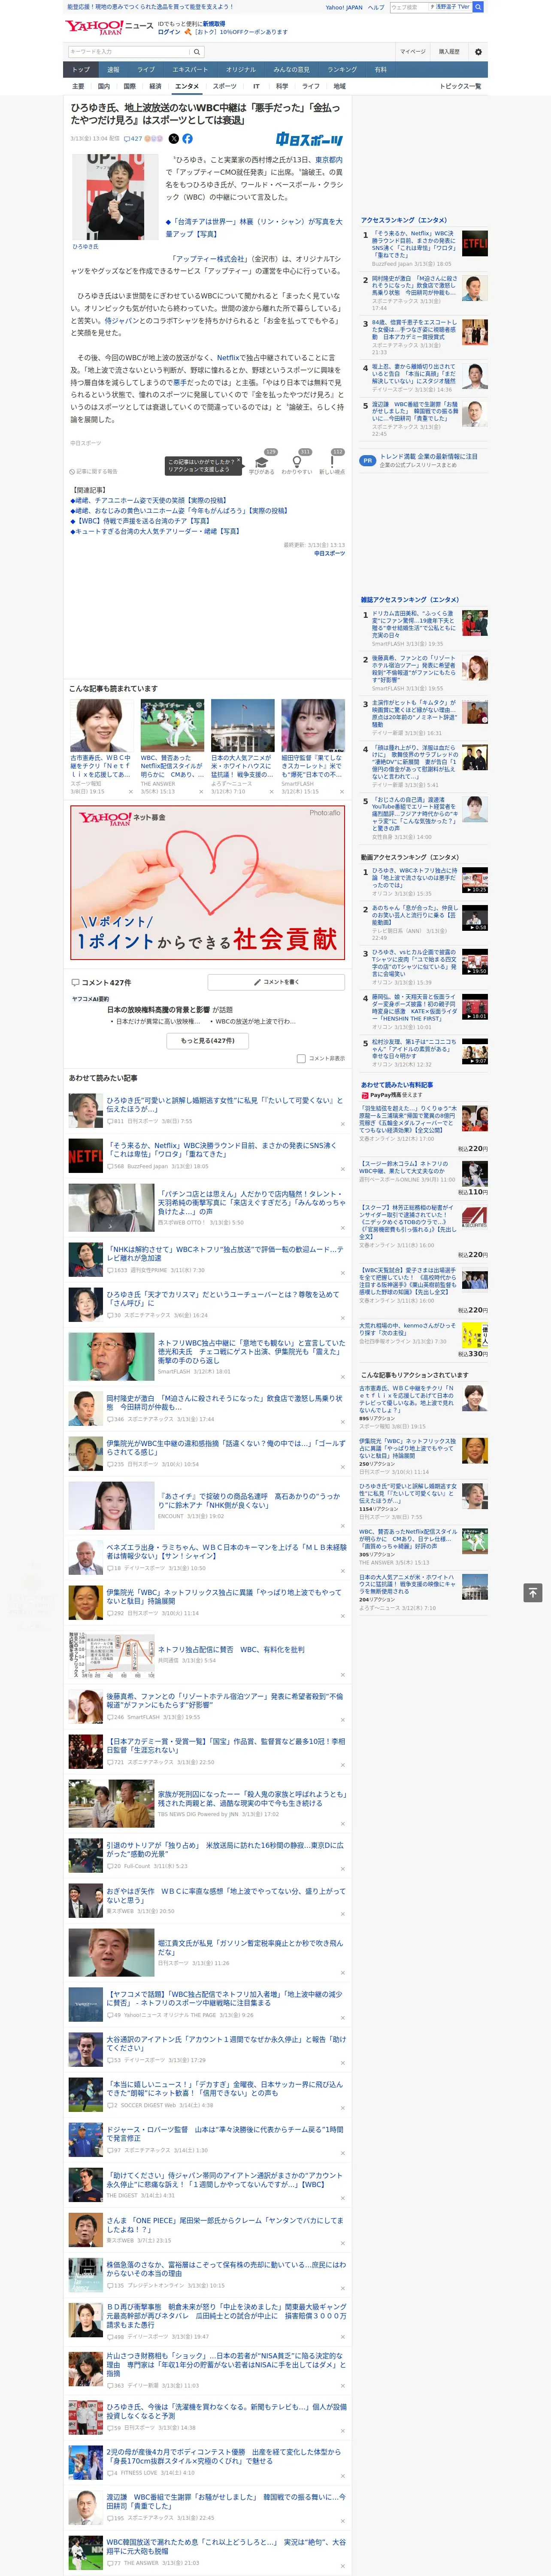Open the 「台湾チアは世界一」林襄 photo link
This screenshot has width=551, height=2576.
254,228
